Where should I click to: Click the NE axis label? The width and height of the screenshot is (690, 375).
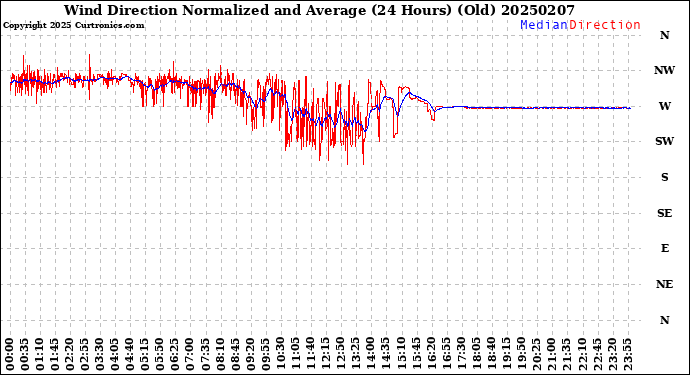point(664,285)
